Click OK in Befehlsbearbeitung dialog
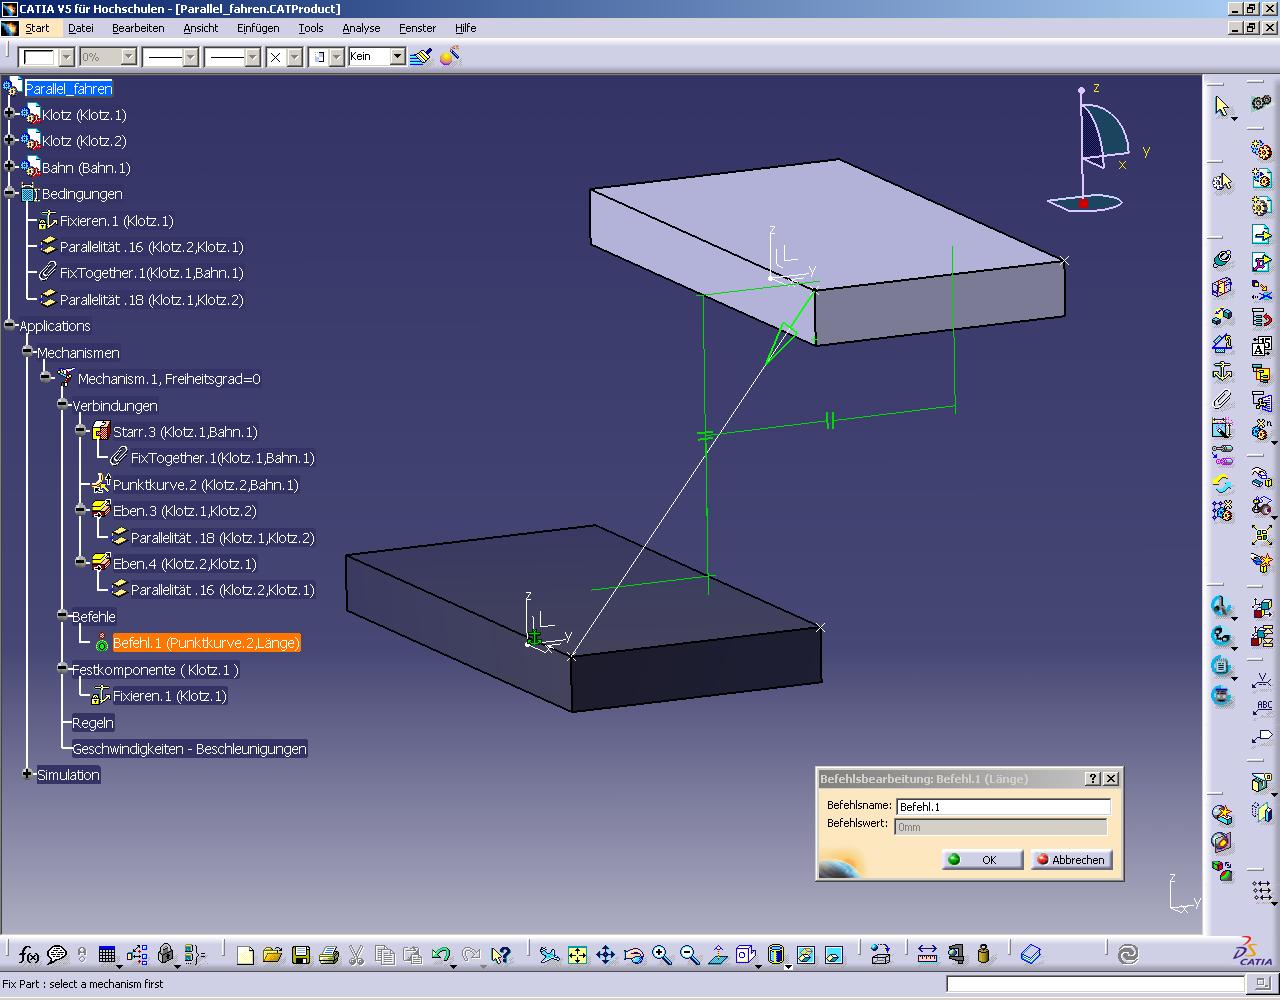Screen dimensions: 1280x1000 (982, 860)
